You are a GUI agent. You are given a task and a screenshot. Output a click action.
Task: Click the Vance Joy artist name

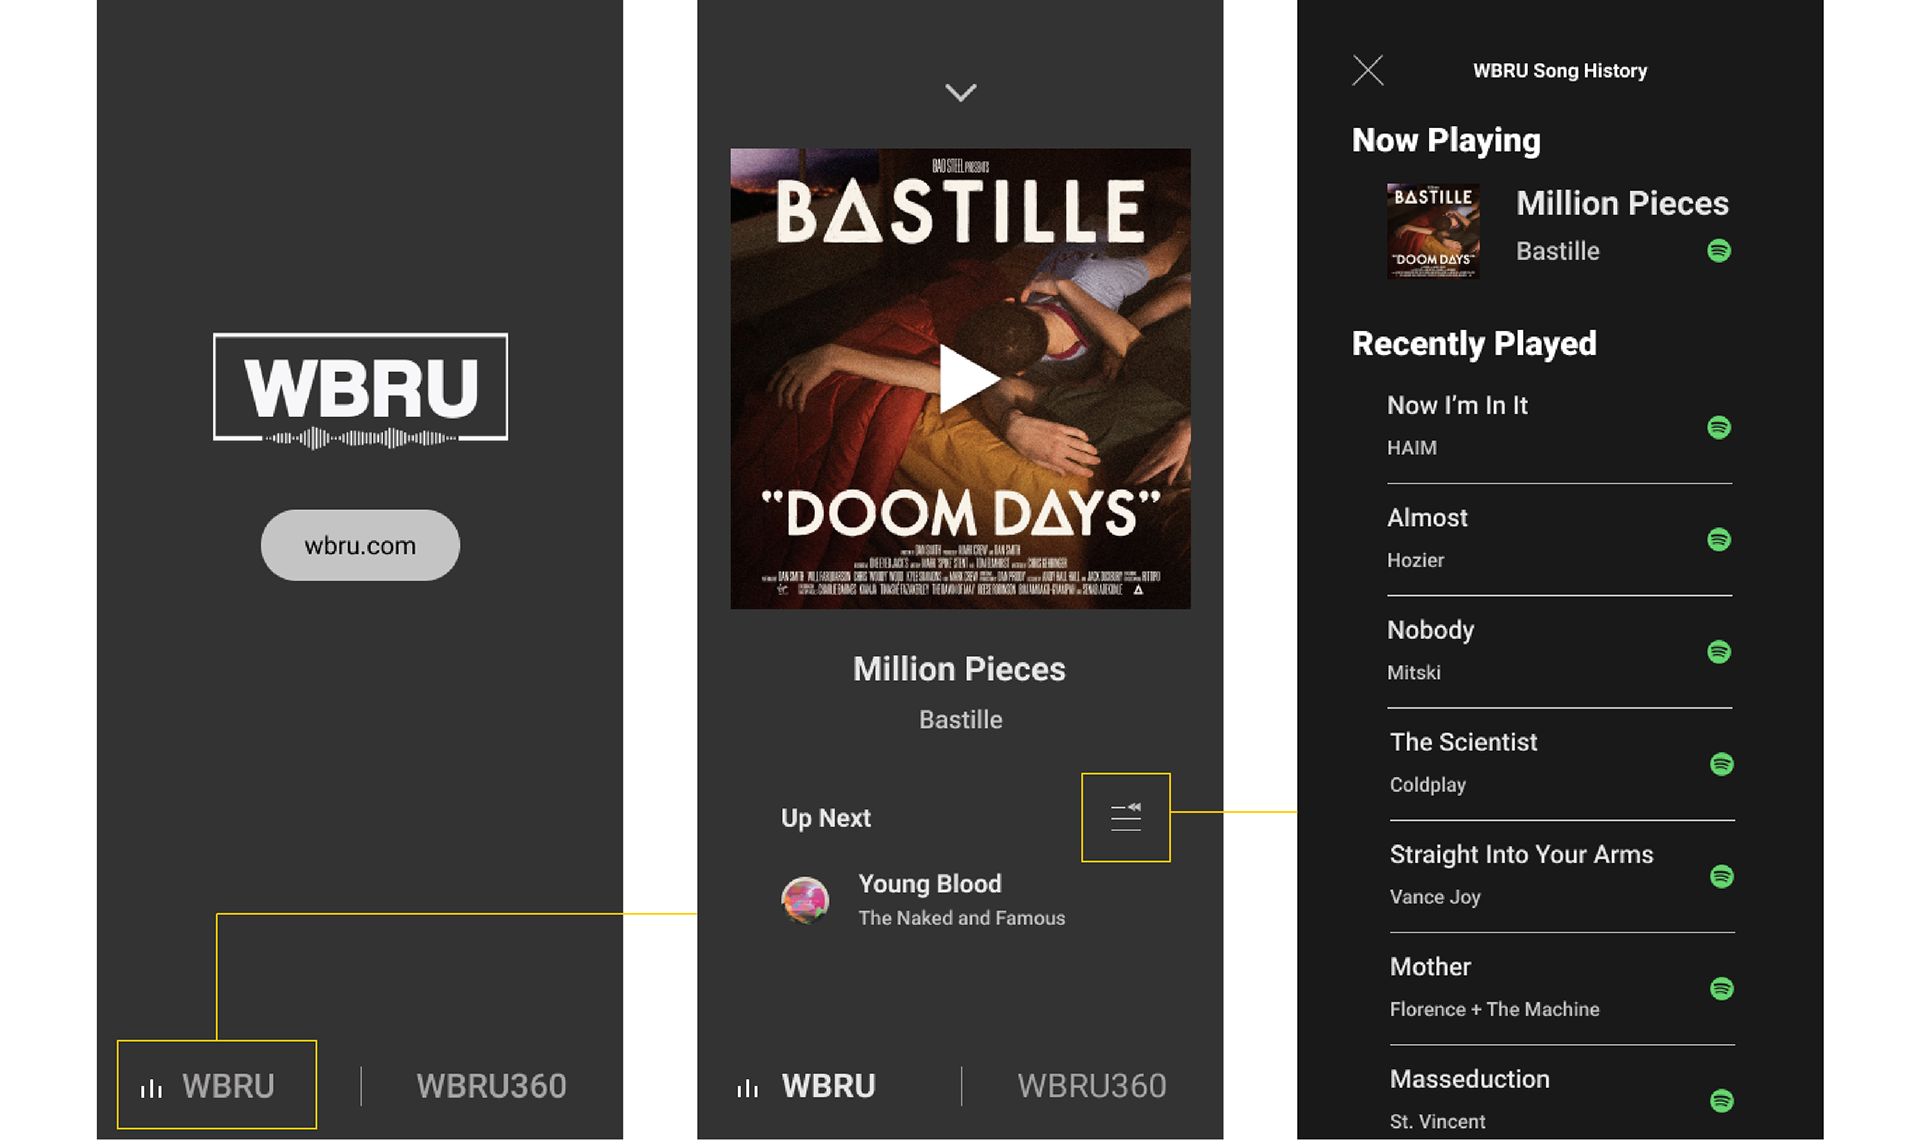click(1435, 897)
